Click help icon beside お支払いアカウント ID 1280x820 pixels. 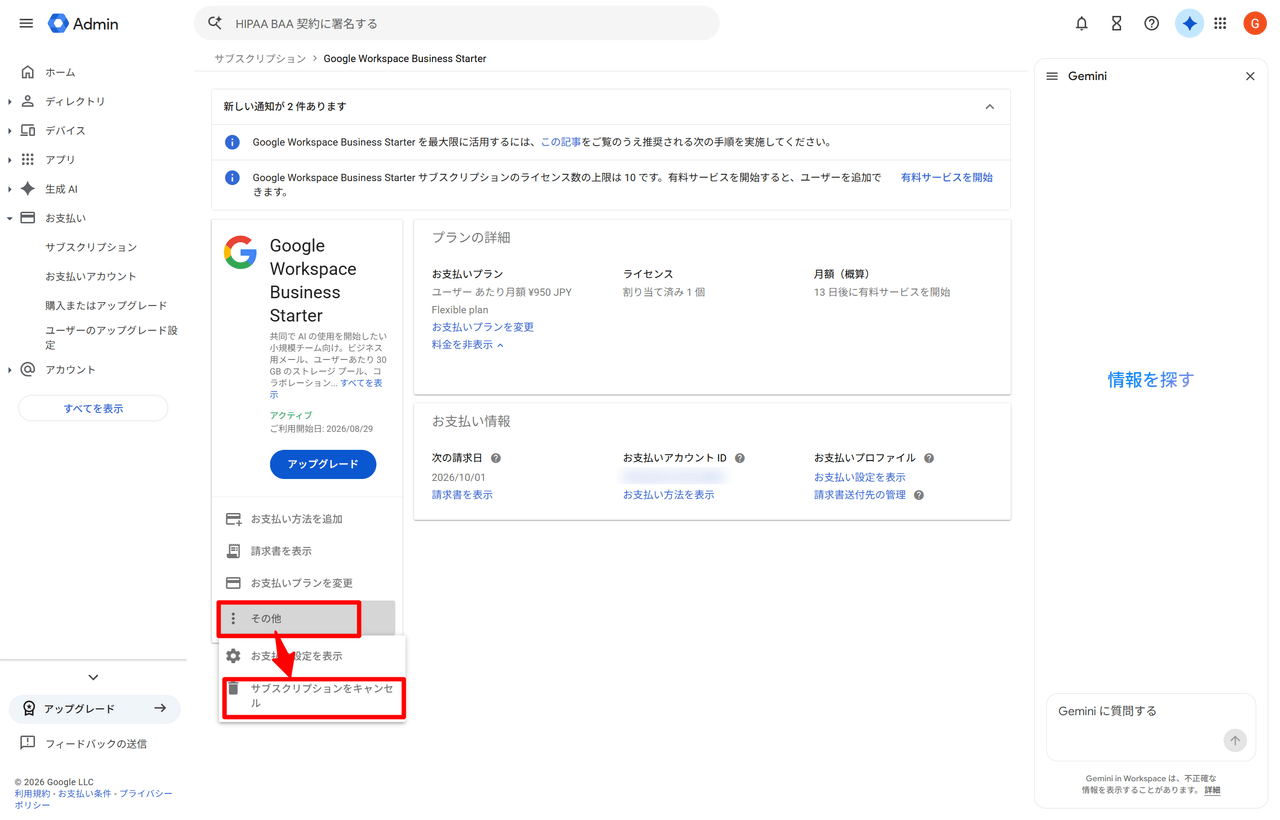[x=740, y=458]
